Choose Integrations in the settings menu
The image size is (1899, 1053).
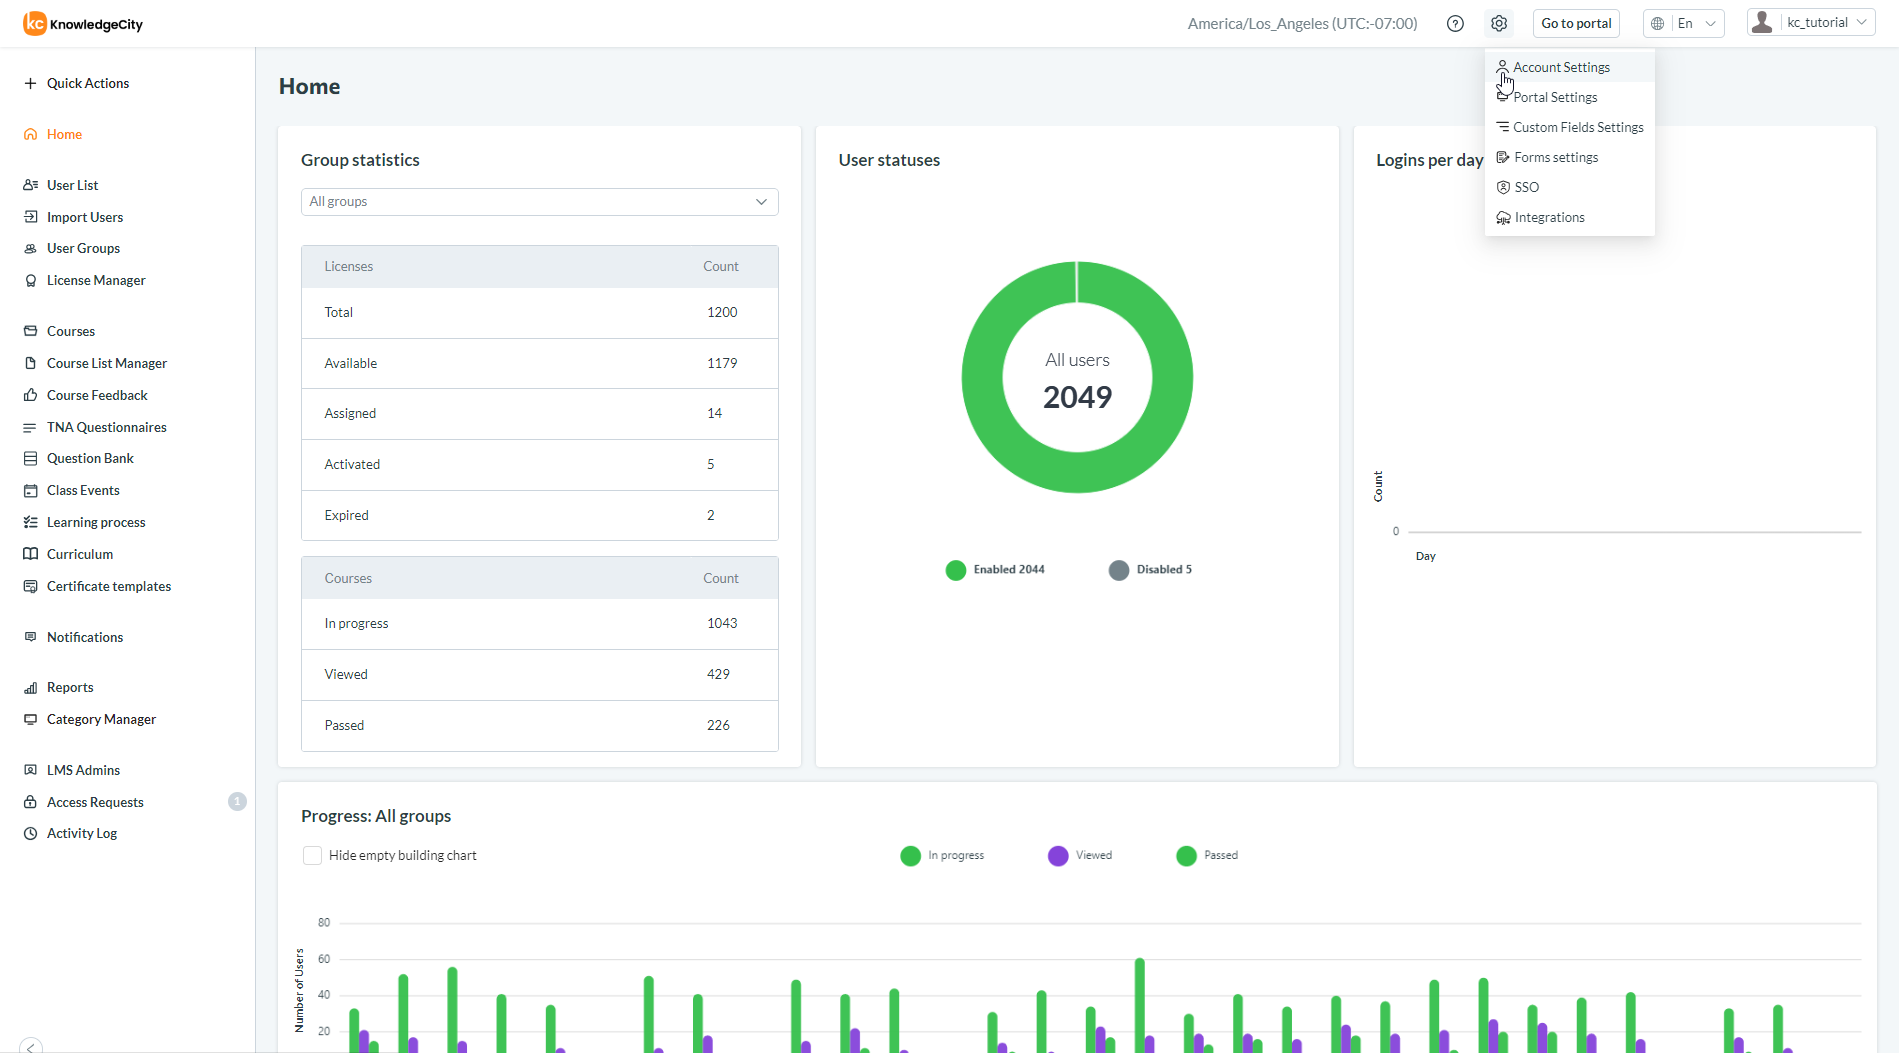click(1549, 217)
